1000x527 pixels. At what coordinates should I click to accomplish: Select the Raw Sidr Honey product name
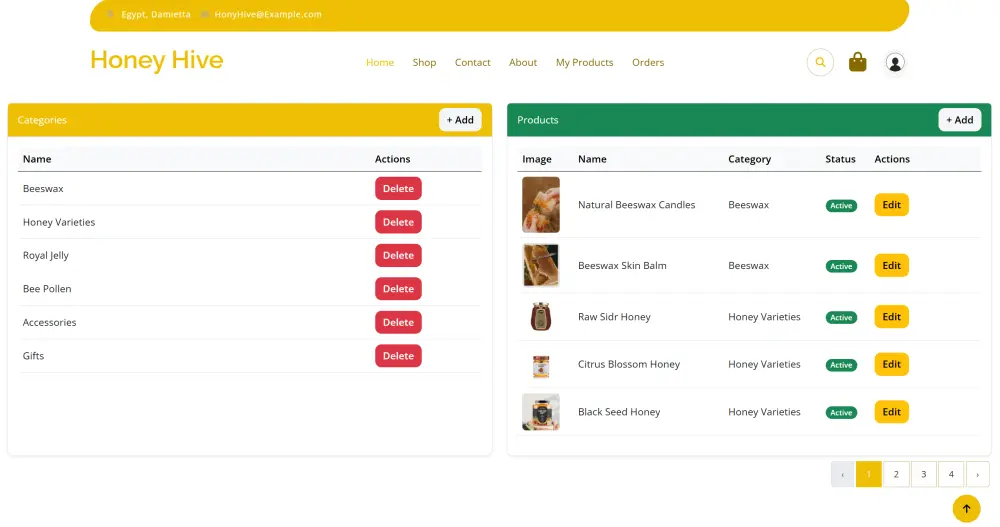614,316
